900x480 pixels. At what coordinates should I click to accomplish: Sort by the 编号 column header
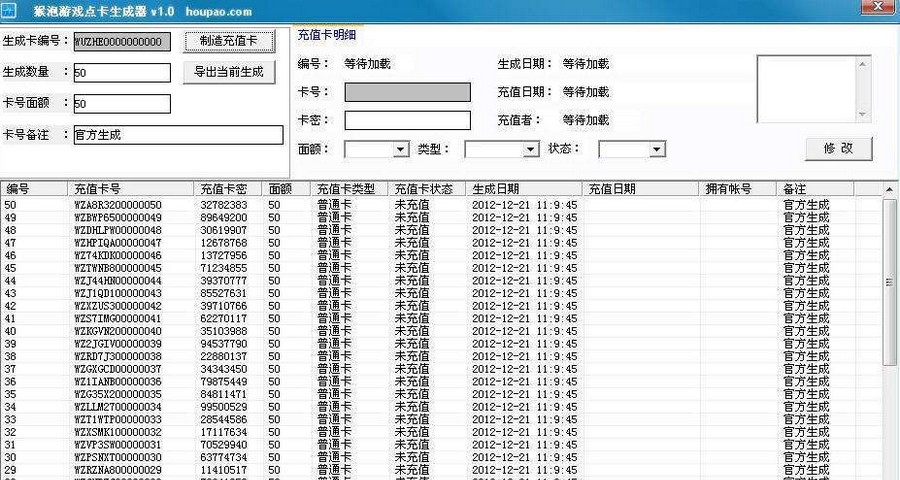pyautogui.click(x=34, y=189)
